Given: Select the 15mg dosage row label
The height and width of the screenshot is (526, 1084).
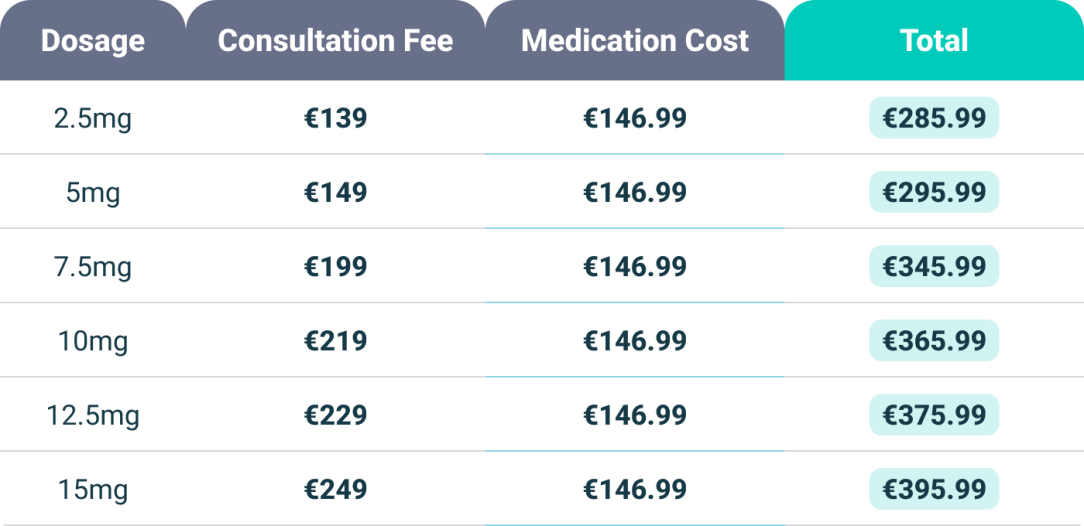Looking at the screenshot, I should coord(93,490).
